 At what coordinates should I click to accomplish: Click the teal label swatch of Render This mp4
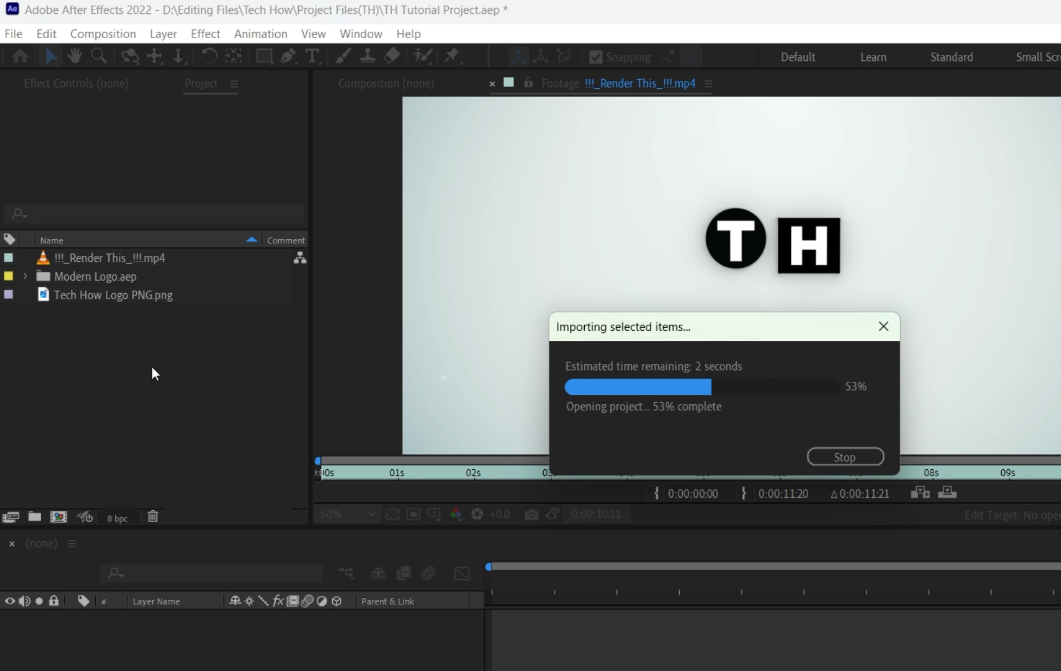tap(9, 258)
